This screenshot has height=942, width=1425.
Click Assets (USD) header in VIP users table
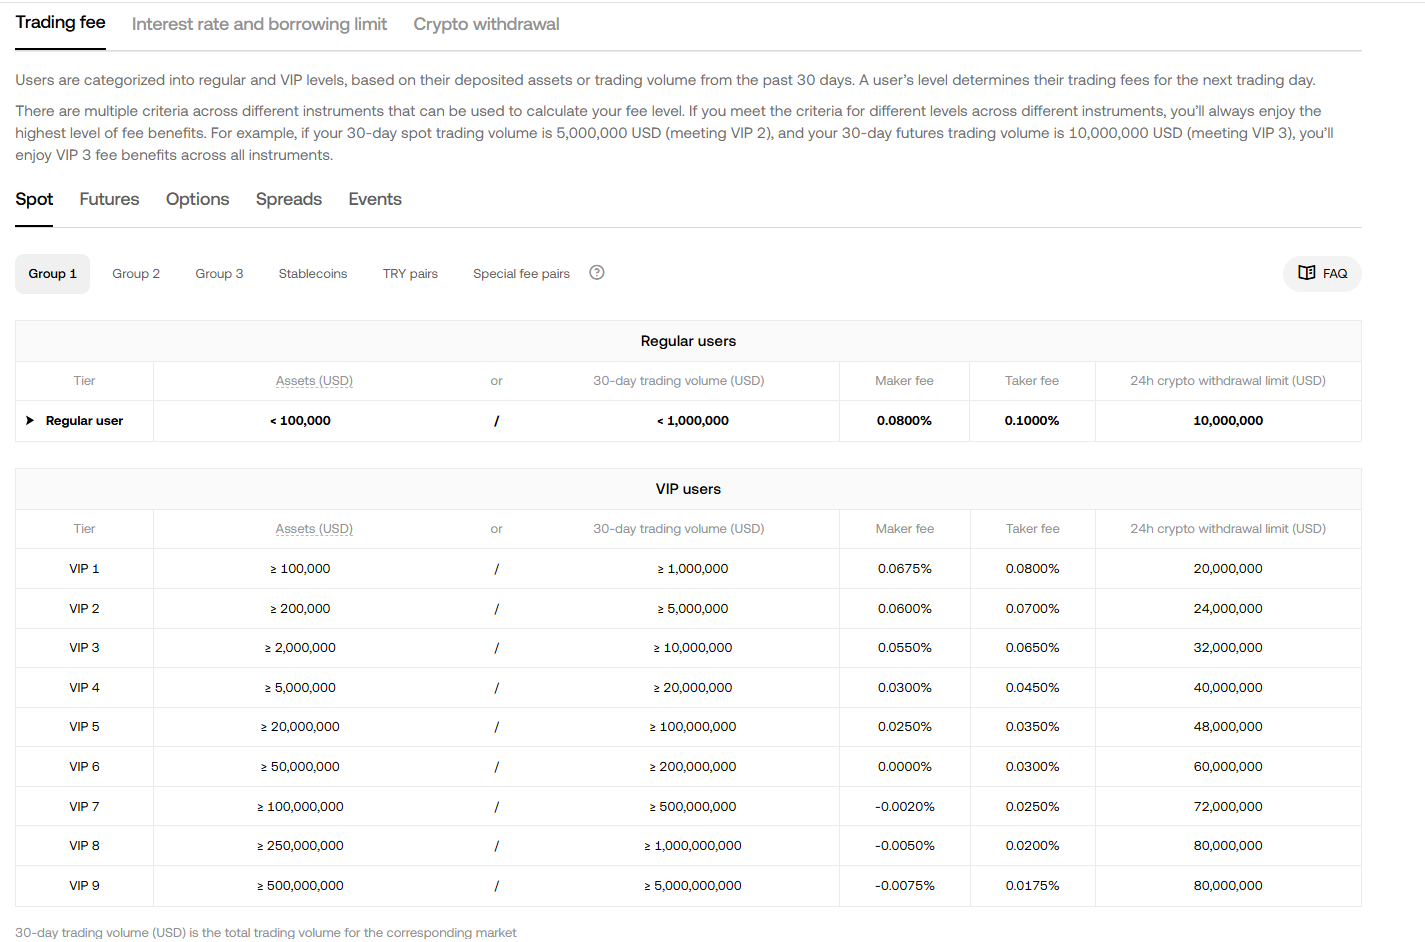(x=314, y=529)
